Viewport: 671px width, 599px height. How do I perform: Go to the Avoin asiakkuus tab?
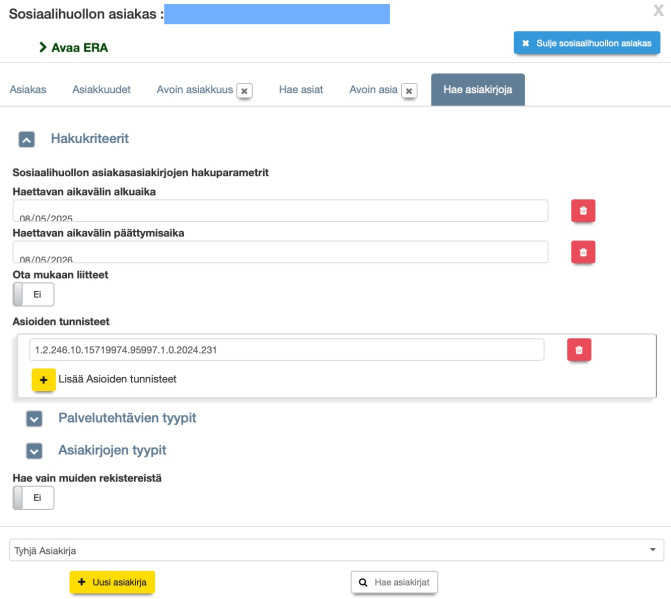[195, 89]
